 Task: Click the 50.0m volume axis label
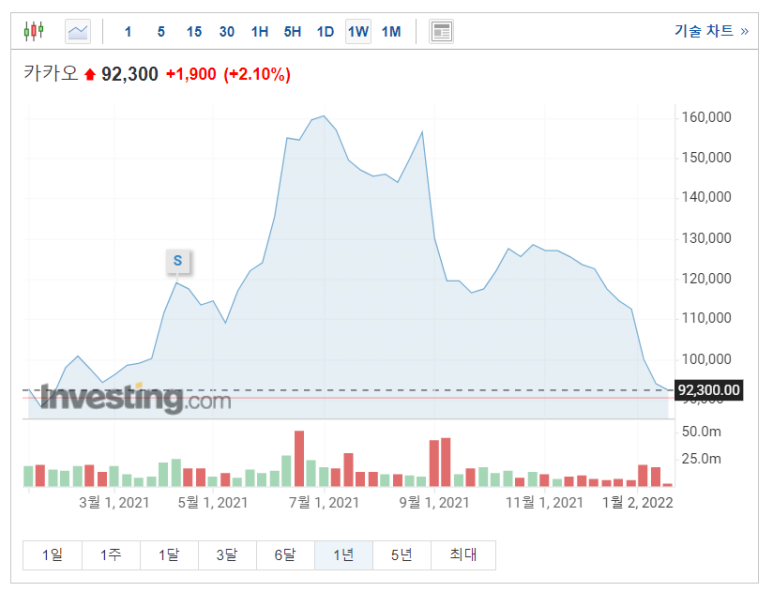(701, 432)
